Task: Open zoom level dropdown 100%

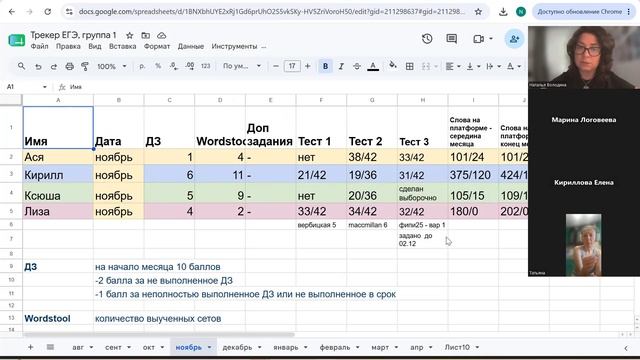Action: tap(111, 66)
